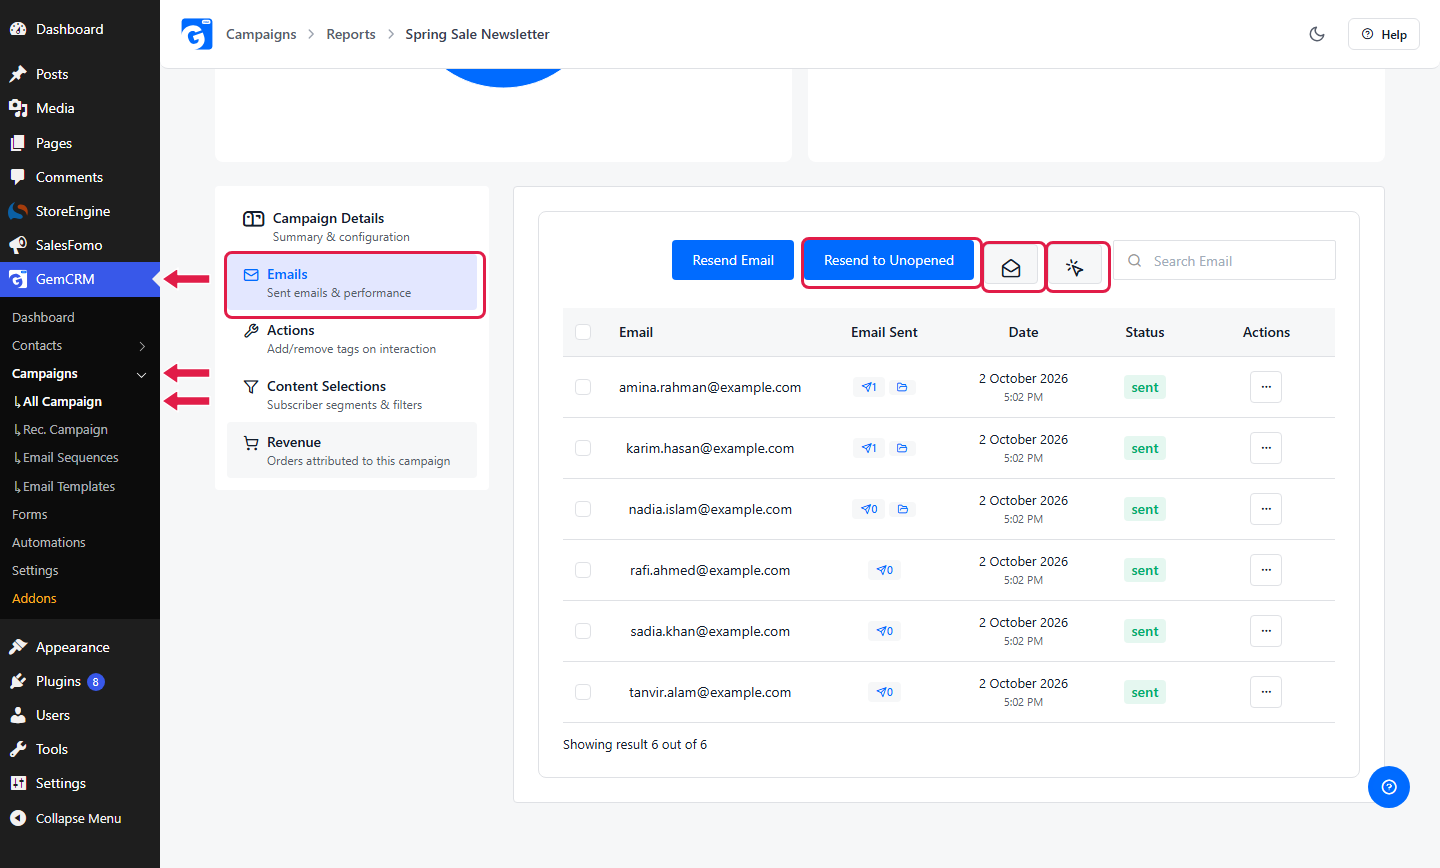The image size is (1440, 868).
Task: Click sent count badge in karim.hasan row
Action: pyautogui.click(x=869, y=448)
